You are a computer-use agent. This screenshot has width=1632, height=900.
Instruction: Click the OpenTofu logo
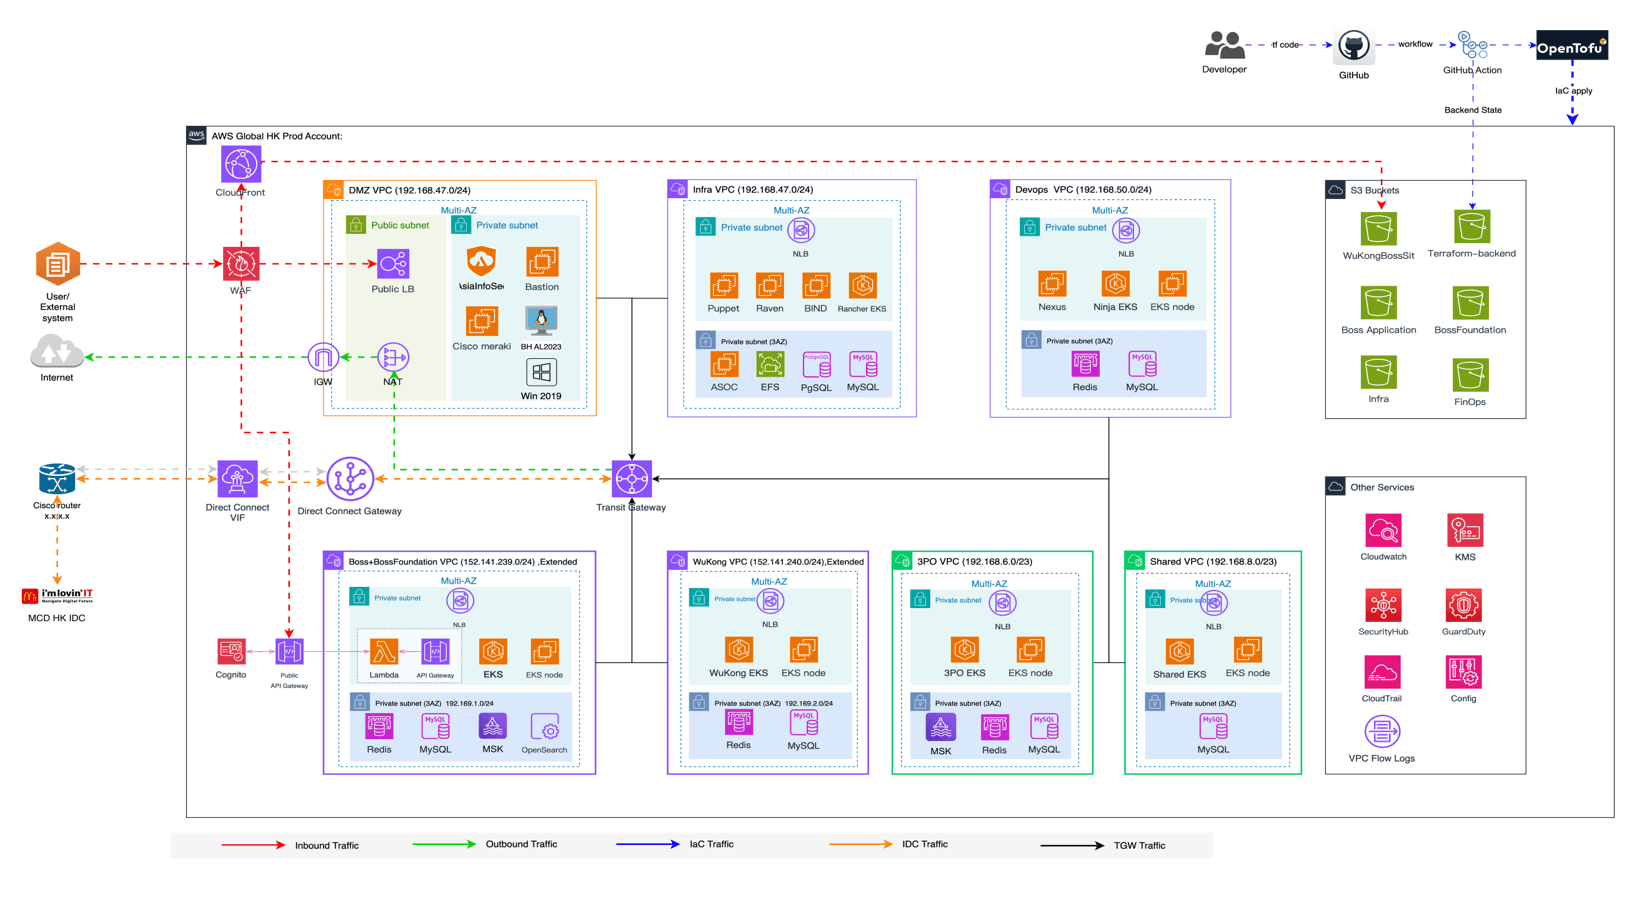point(1572,45)
